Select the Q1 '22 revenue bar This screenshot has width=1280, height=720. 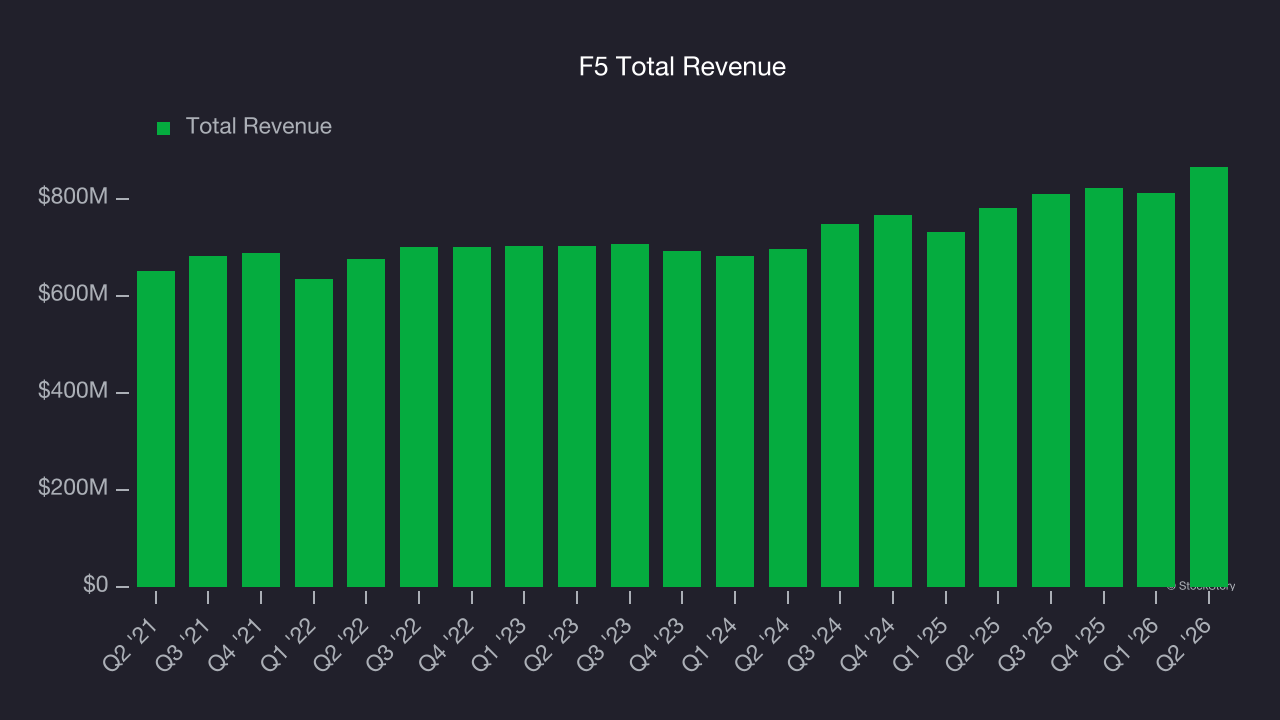coord(314,433)
